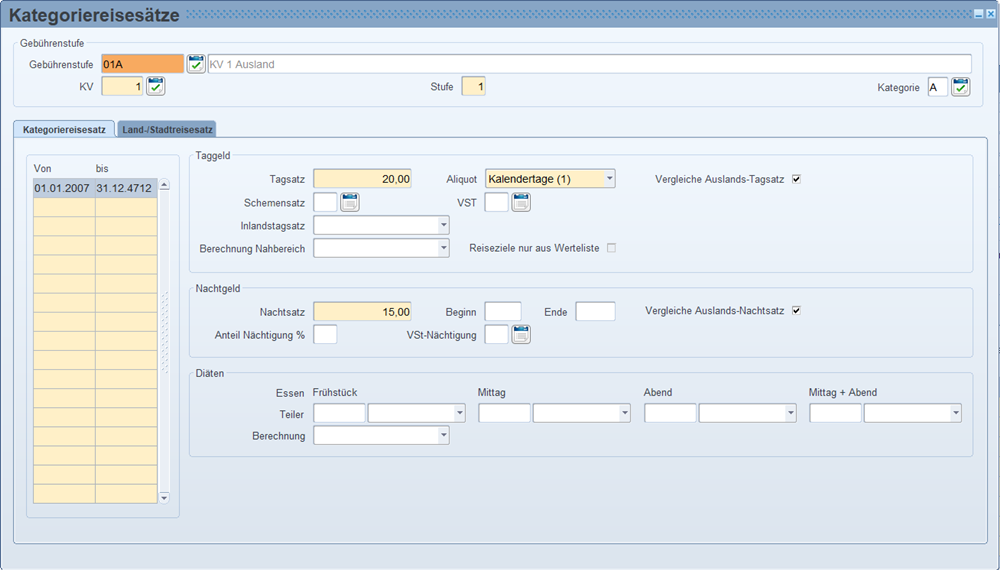
Task: Open value list icon next to Kategorie
Action: tap(961, 87)
